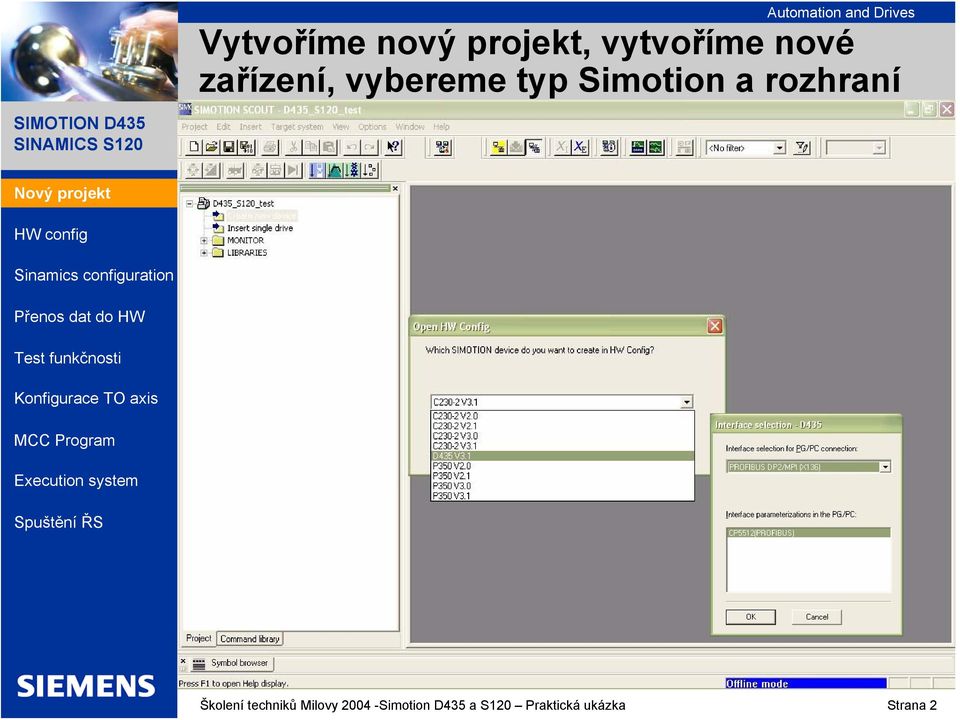
Task: Select P350 V3.1 in device list
Action: [563, 496]
